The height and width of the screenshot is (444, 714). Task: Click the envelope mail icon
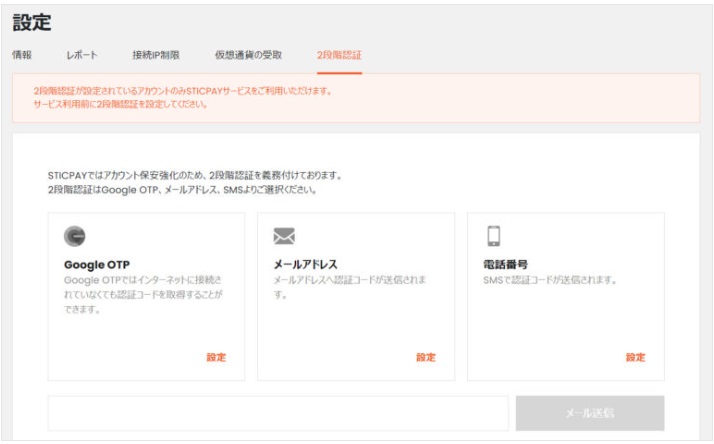point(284,236)
